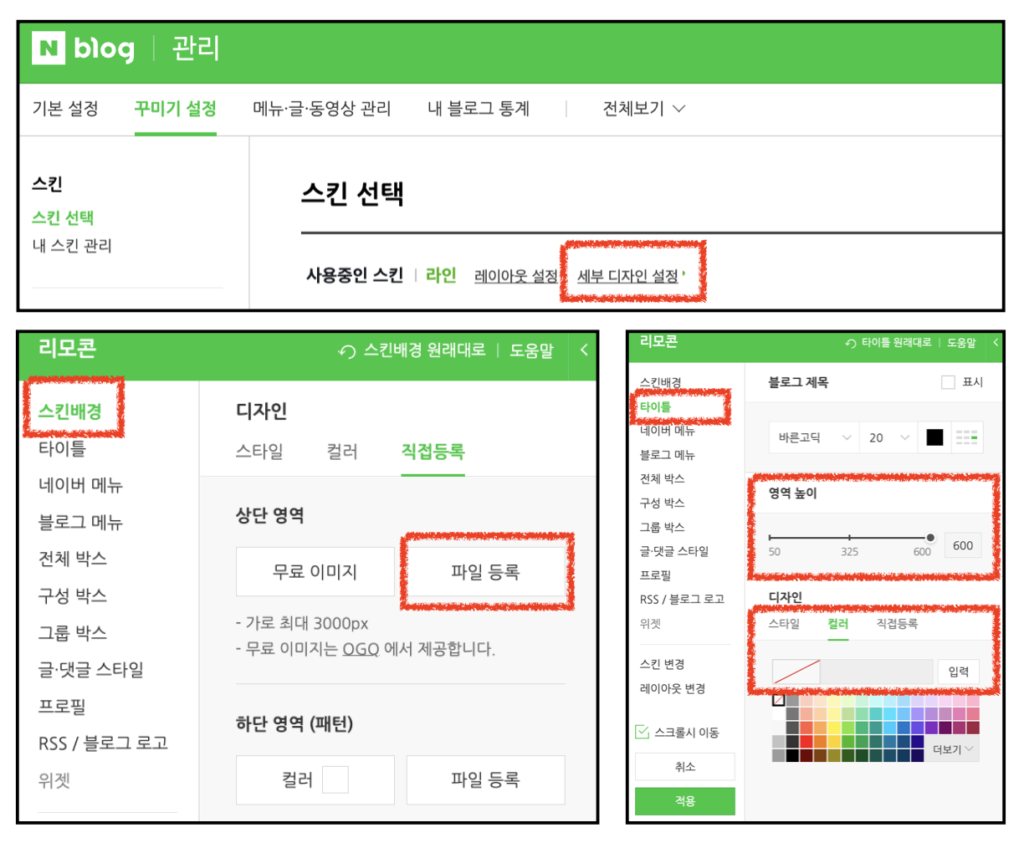Open the 바른고딕 font dropdown

pos(814,438)
